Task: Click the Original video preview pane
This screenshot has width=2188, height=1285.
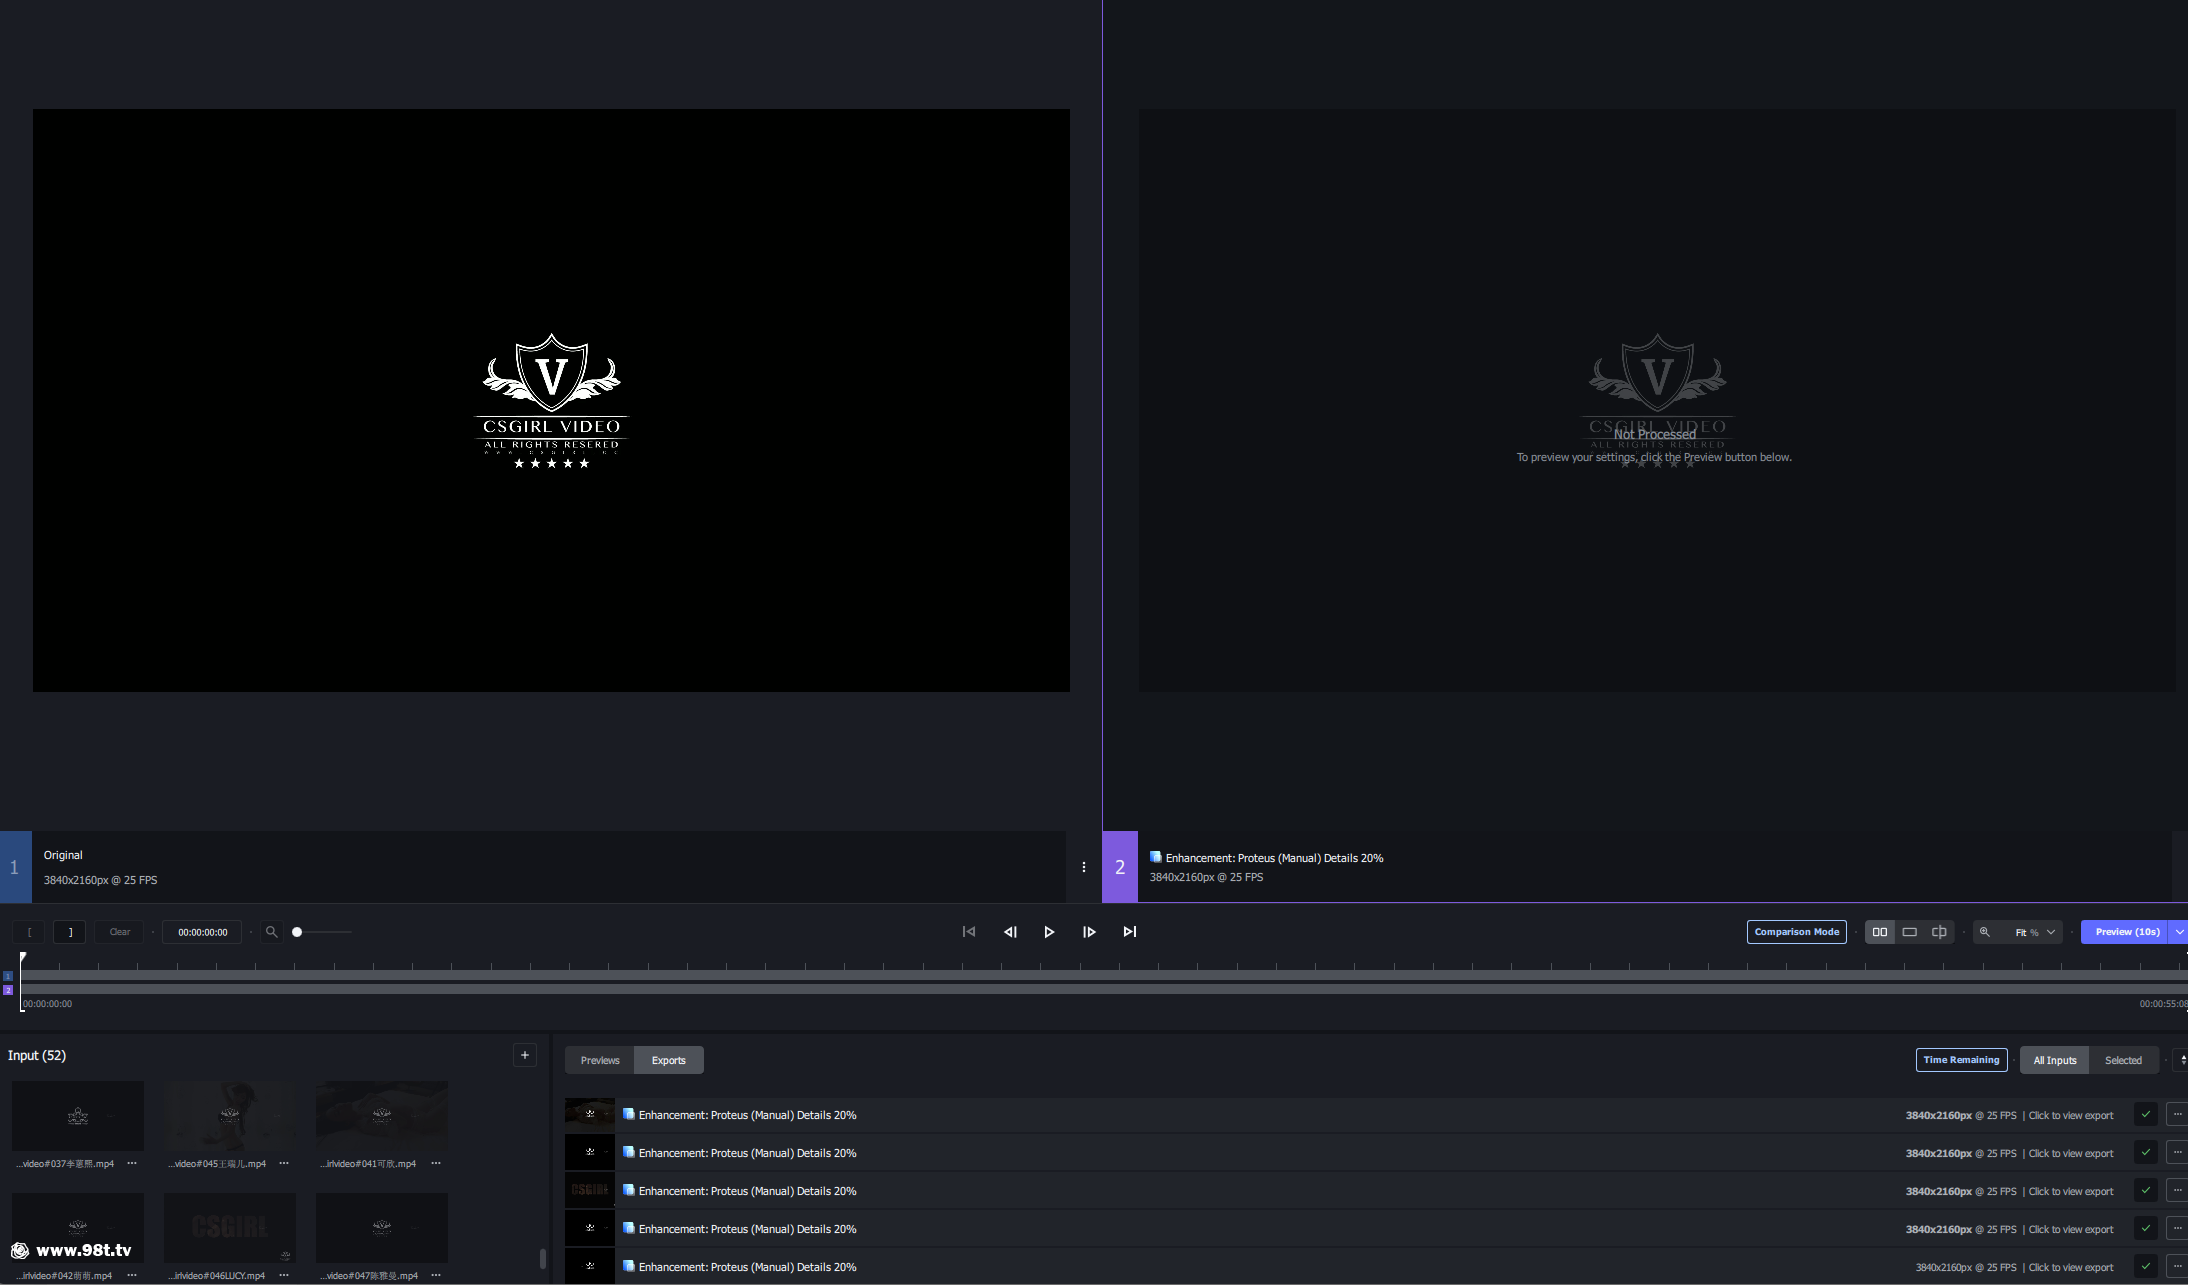Action: click(x=551, y=400)
